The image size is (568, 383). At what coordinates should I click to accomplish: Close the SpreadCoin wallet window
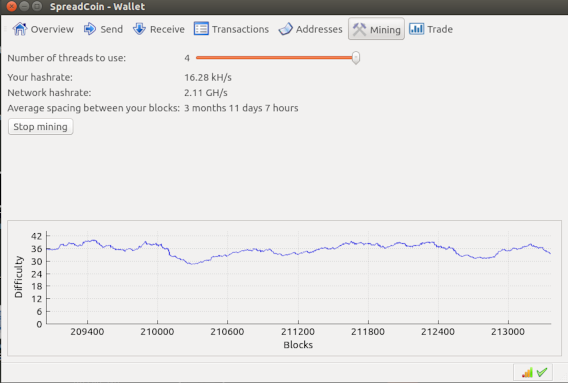(x=12, y=6)
